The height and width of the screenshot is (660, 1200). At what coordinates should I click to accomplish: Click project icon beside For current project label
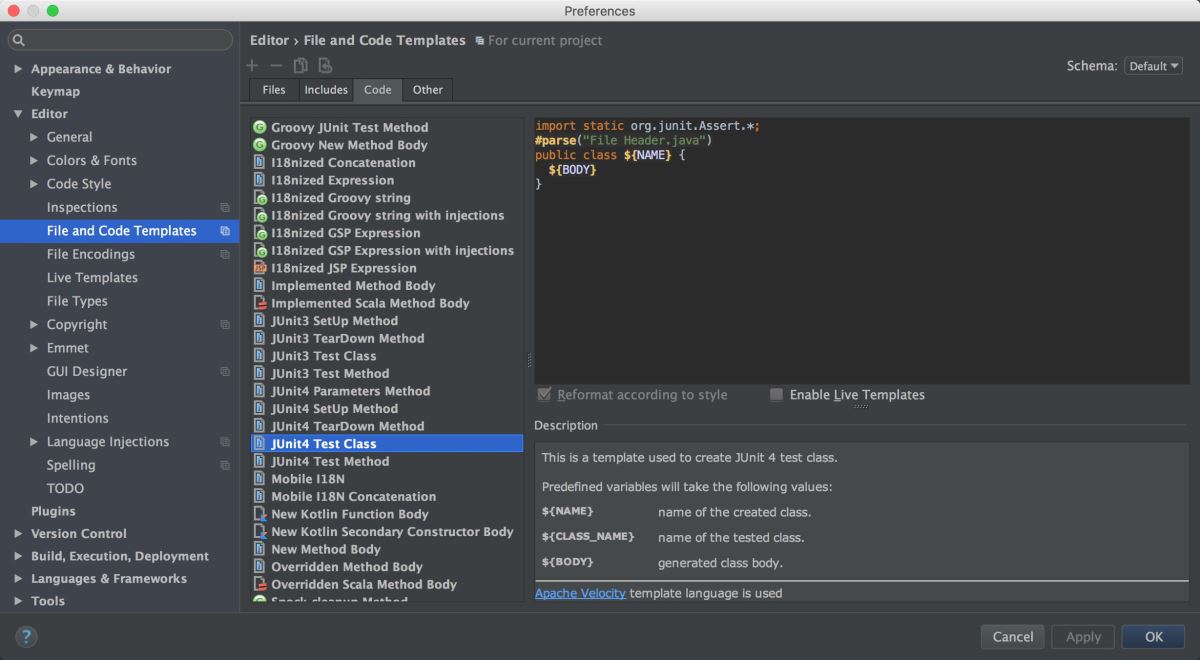coord(480,41)
